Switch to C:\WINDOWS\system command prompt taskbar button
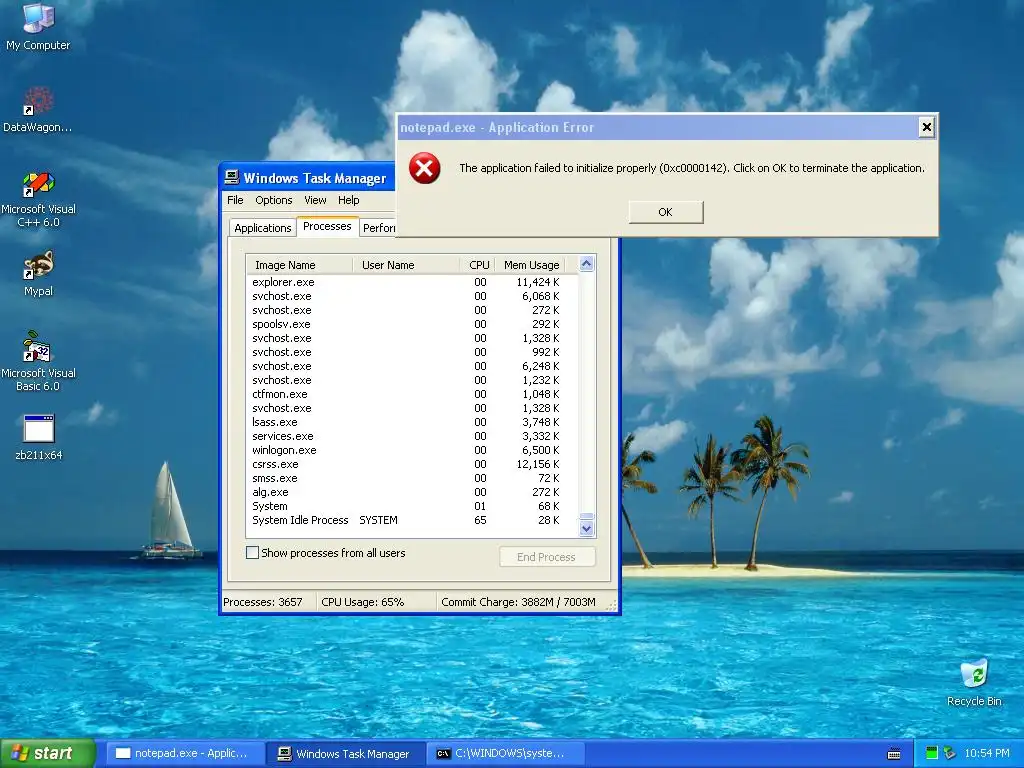This screenshot has width=1024, height=768. pos(507,753)
